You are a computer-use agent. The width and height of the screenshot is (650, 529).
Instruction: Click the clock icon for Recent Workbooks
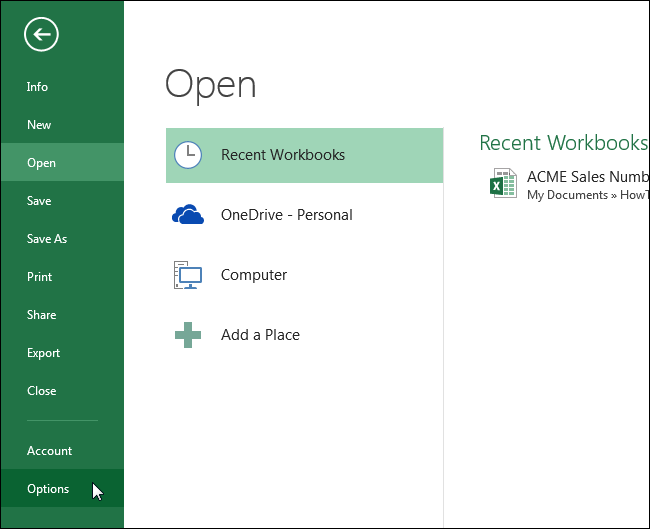(x=188, y=155)
